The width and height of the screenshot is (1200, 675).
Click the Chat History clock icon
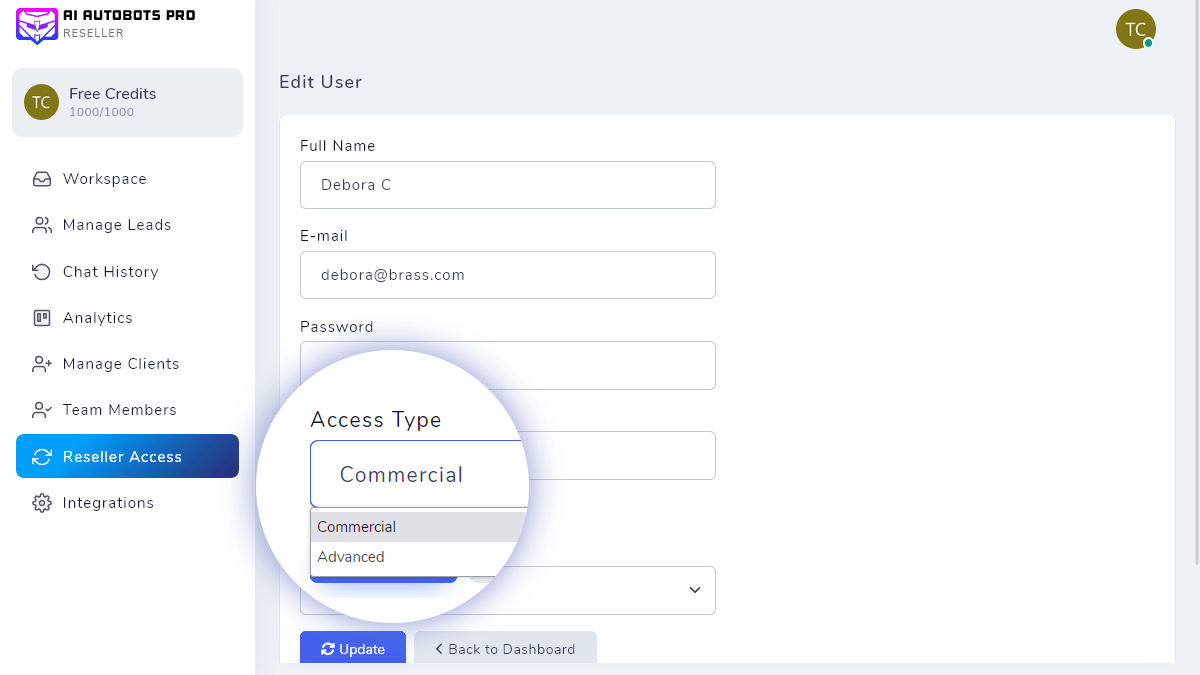(x=42, y=272)
